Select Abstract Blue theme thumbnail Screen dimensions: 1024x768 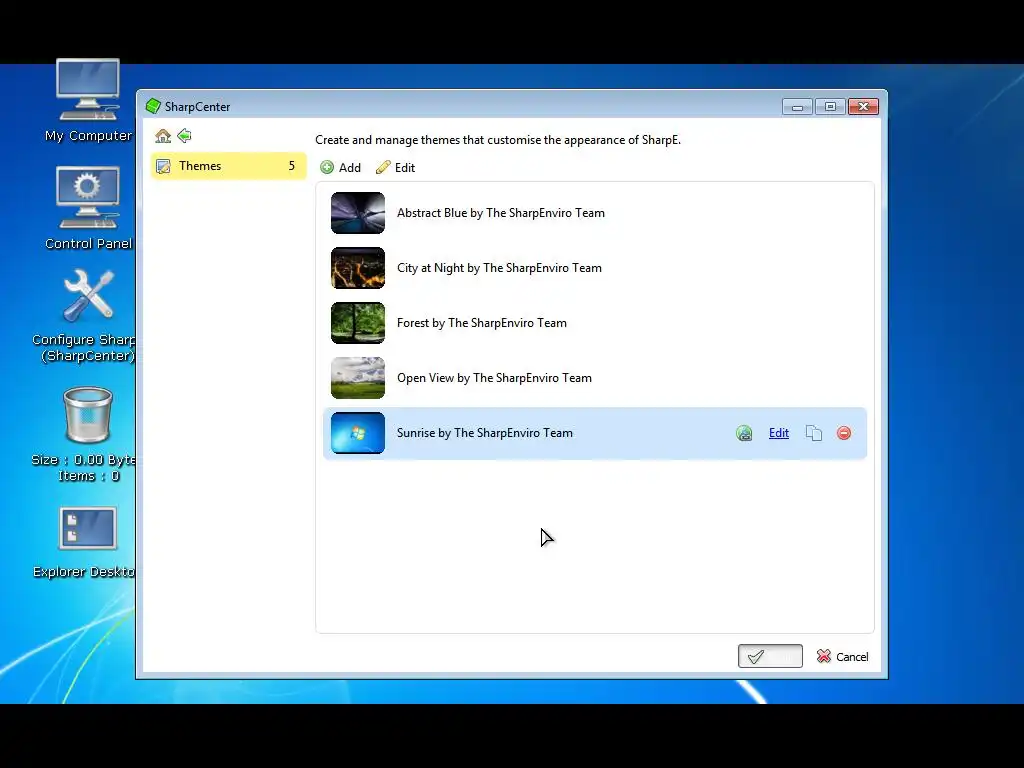pyautogui.click(x=358, y=213)
